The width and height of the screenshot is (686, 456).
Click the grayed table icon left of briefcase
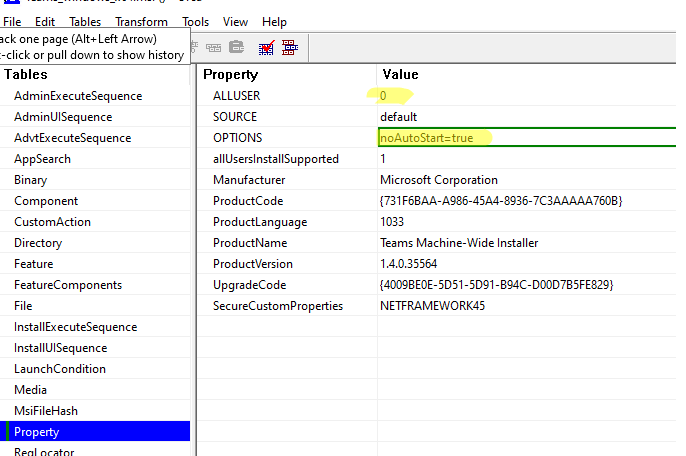pyautogui.click(x=213, y=47)
